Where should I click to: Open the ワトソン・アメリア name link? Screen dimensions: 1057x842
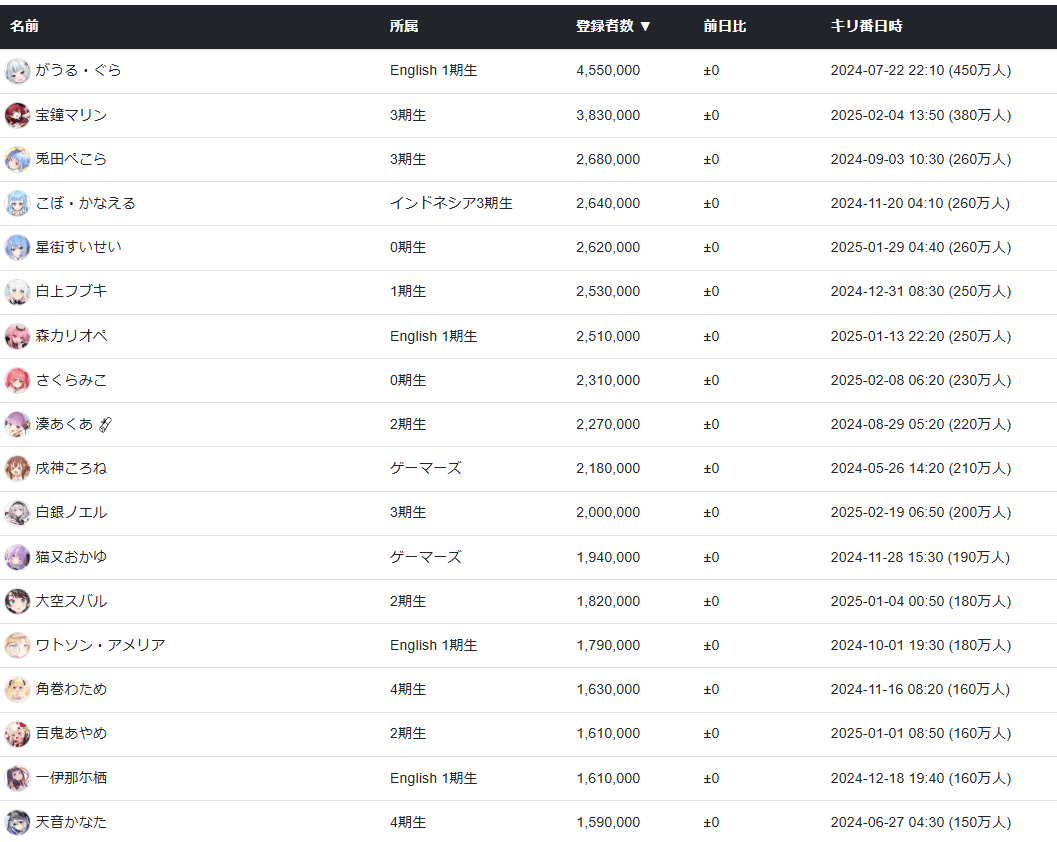click(x=100, y=645)
